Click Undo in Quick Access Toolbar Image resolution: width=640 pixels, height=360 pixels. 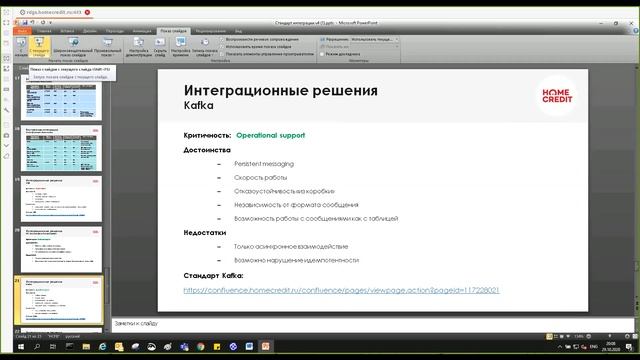(x=32, y=22)
